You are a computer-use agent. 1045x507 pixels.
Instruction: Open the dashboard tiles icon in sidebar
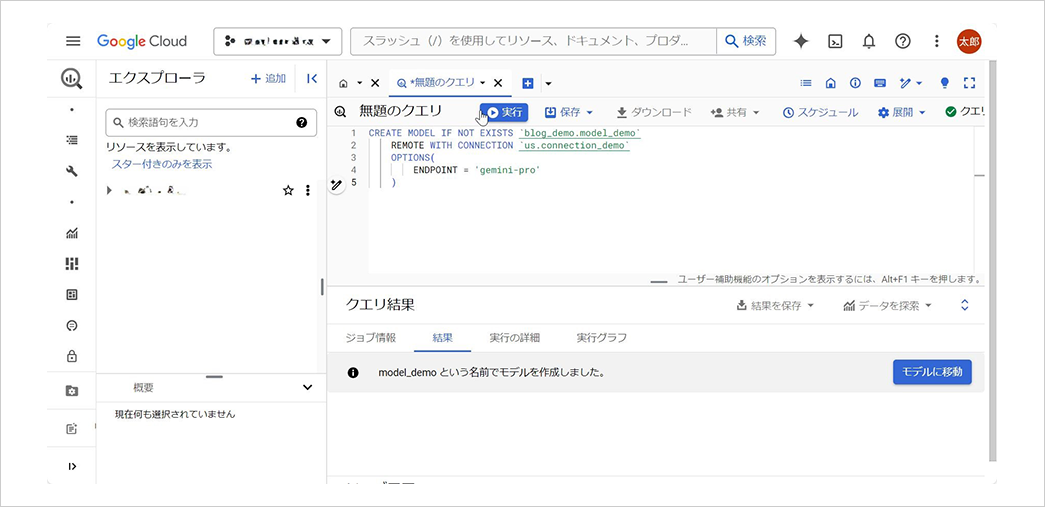tap(72, 264)
